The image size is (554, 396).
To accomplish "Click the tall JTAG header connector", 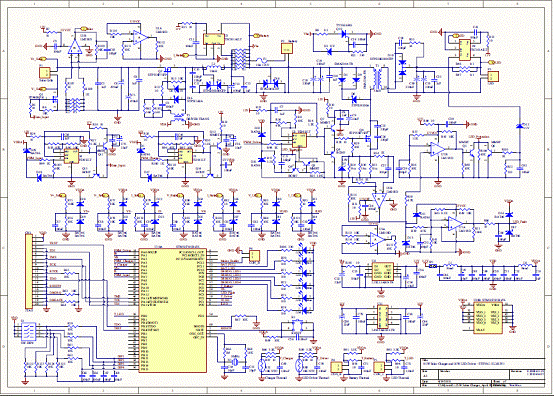I will click(29, 271).
